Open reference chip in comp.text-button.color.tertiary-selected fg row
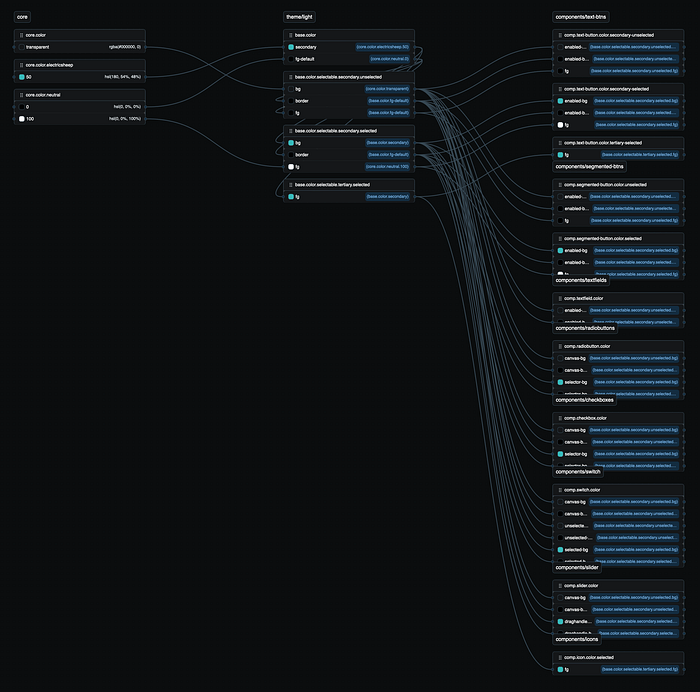Screen dimensions: 700x692 coord(640,155)
